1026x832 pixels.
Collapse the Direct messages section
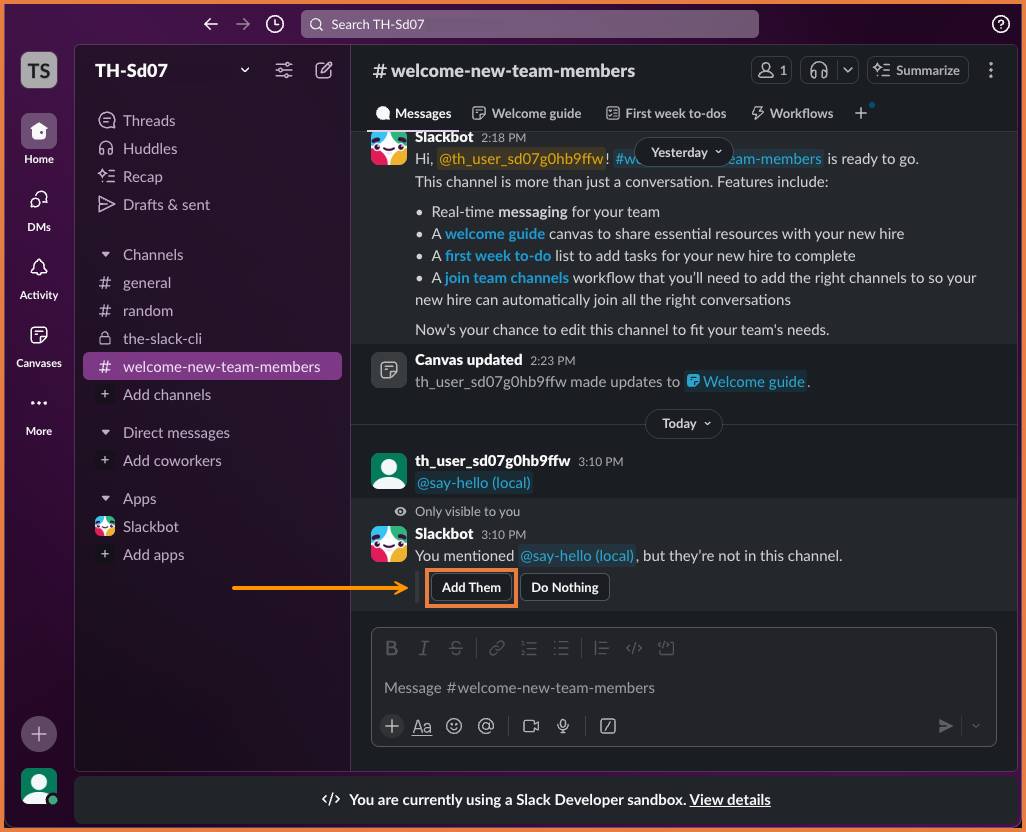click(x=106, y=432)
